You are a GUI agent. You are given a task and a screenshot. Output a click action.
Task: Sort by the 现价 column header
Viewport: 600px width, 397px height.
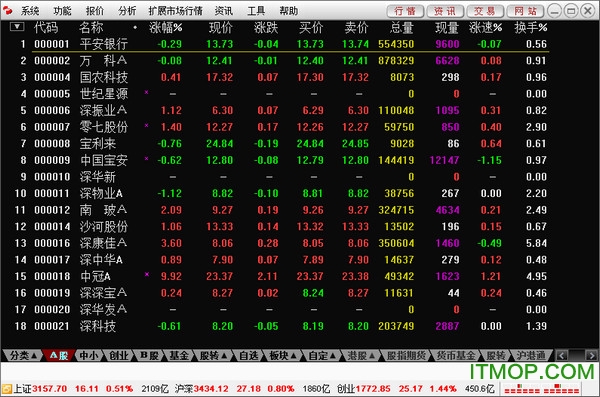(x=221, y=28)
